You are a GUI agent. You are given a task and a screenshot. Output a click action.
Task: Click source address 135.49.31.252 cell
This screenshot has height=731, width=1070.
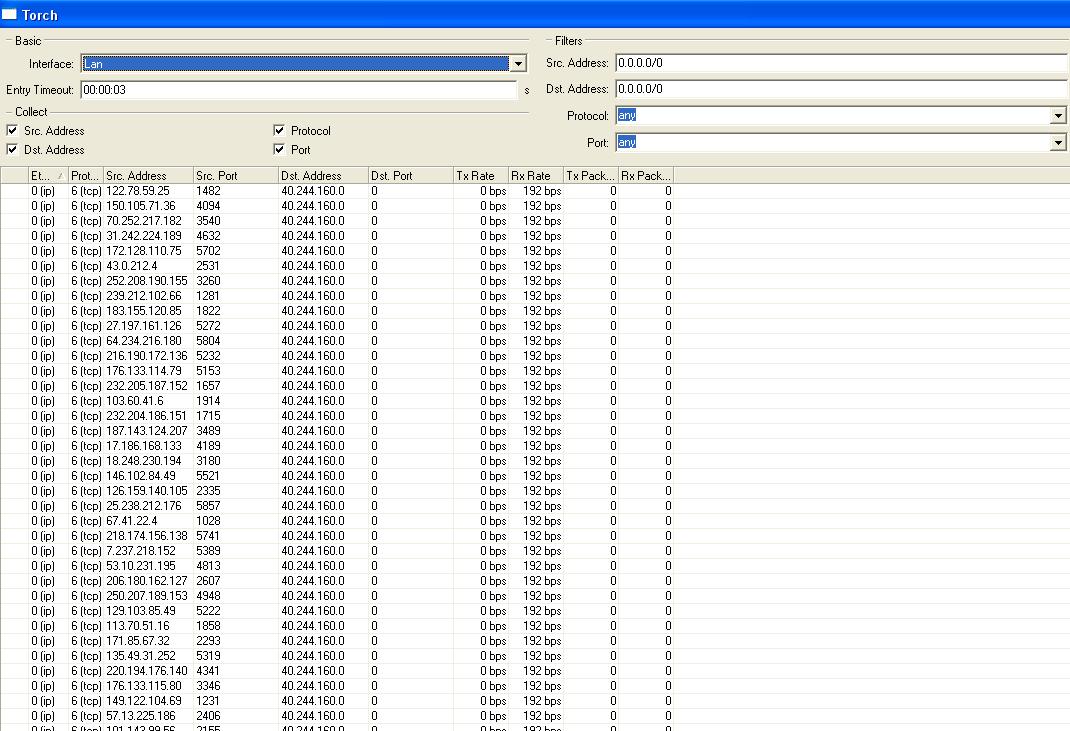148,657
